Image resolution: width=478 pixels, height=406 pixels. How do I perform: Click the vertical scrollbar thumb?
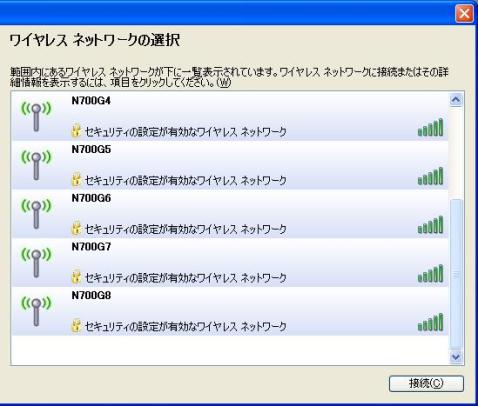[456, 274]
